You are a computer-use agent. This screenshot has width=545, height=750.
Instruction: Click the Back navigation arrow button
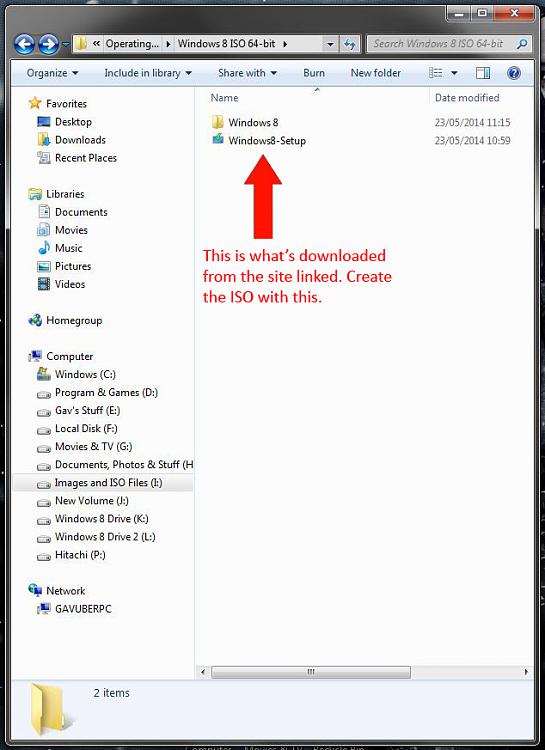(x=24, y=44)
